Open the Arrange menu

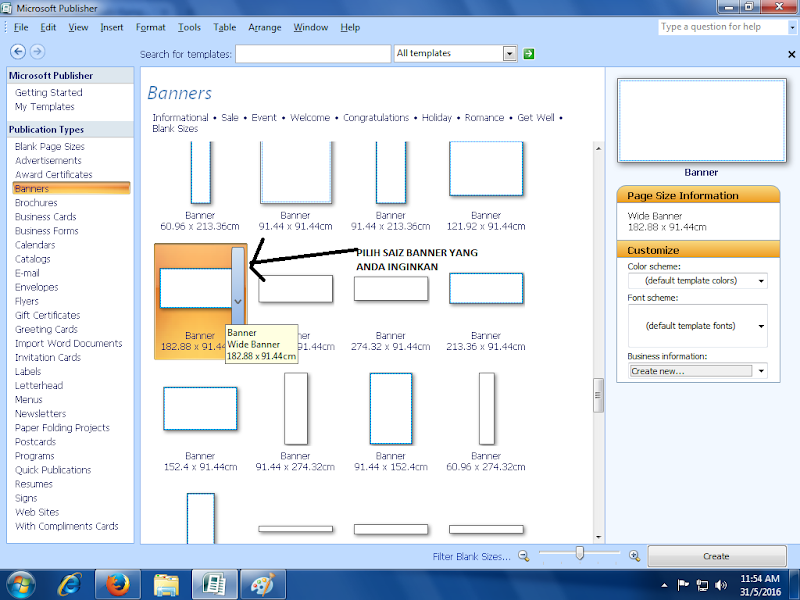tap(265, 28)
